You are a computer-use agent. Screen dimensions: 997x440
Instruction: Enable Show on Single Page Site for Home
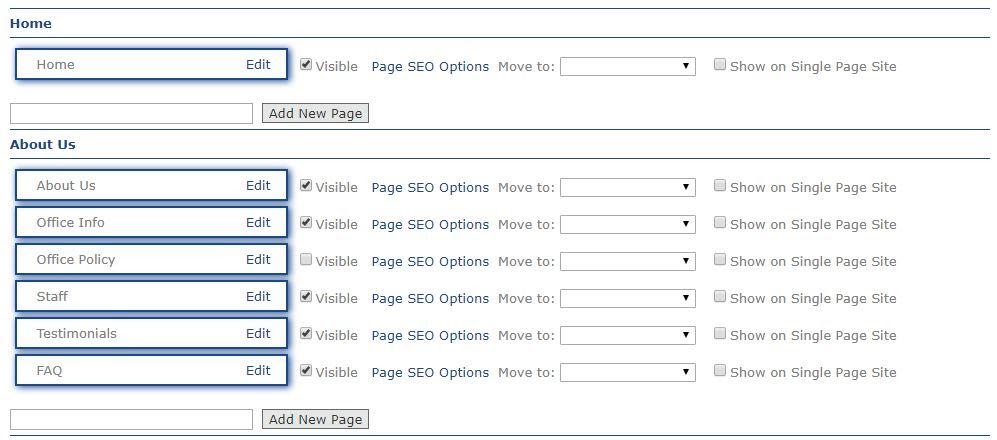[720, 65]
